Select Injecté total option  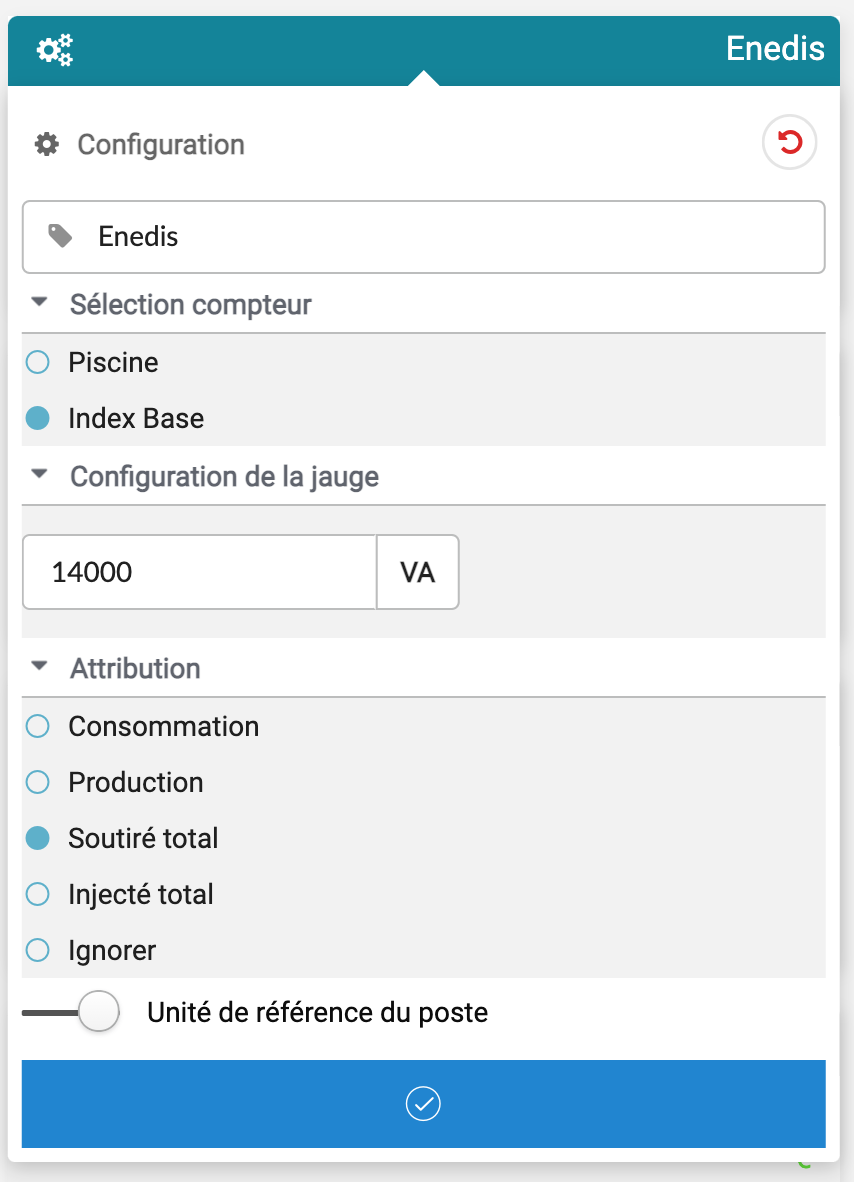(x=38, y=894)
